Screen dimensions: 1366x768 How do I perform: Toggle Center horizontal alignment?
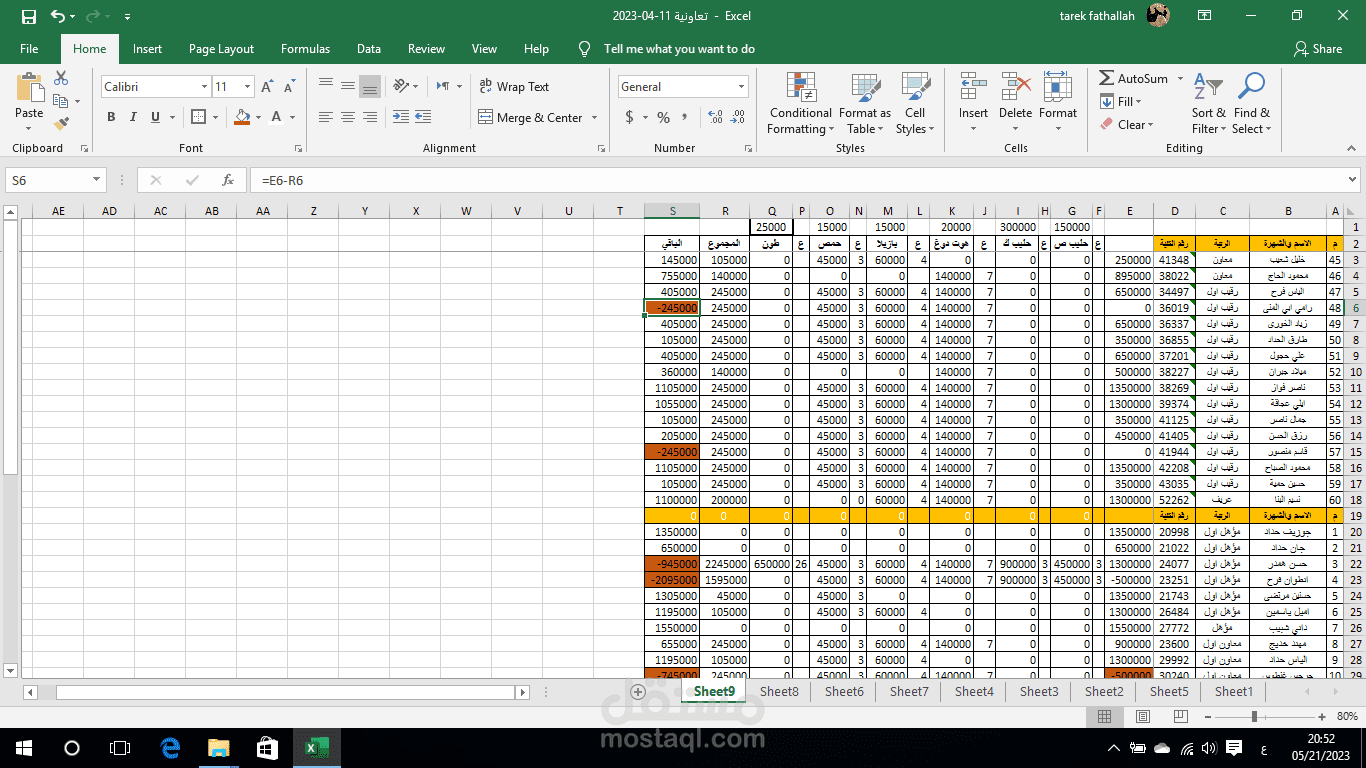click(347, 117)
